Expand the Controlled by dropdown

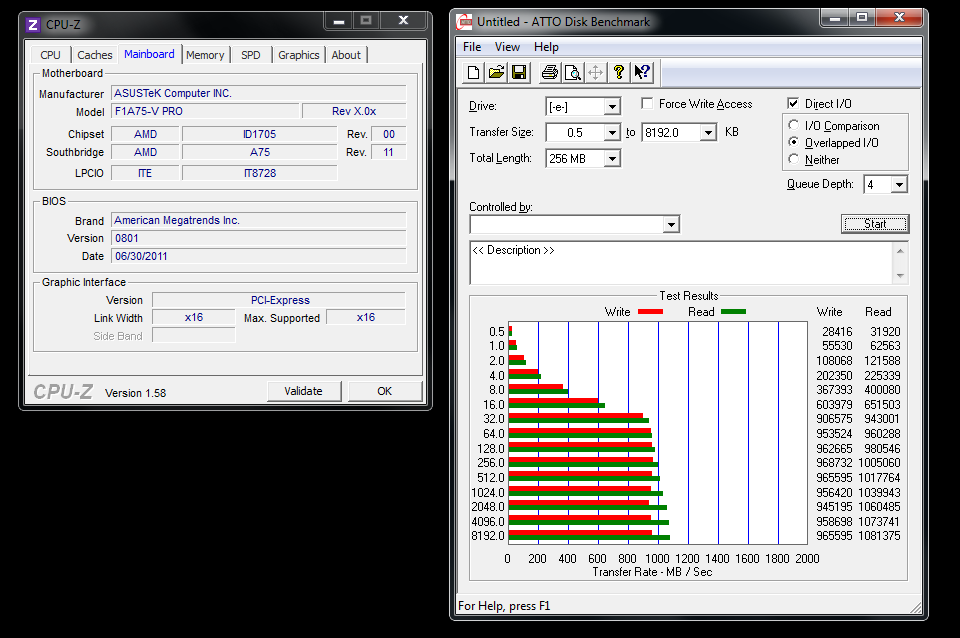point(671,224)
